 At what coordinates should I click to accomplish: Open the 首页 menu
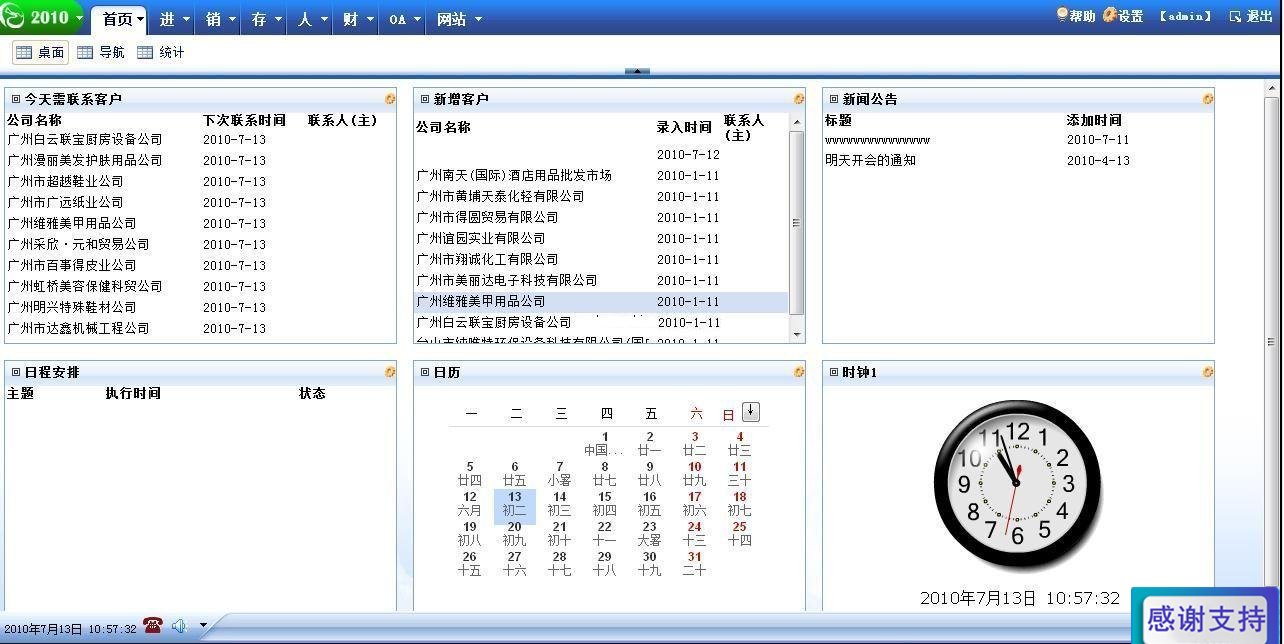click(x=121, y=19)
